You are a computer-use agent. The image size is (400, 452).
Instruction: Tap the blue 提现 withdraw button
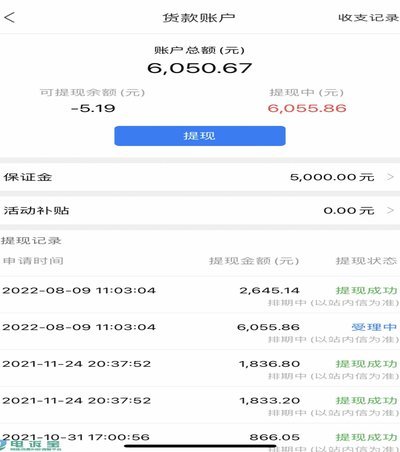pyautogui.click(x=200, y=136)
